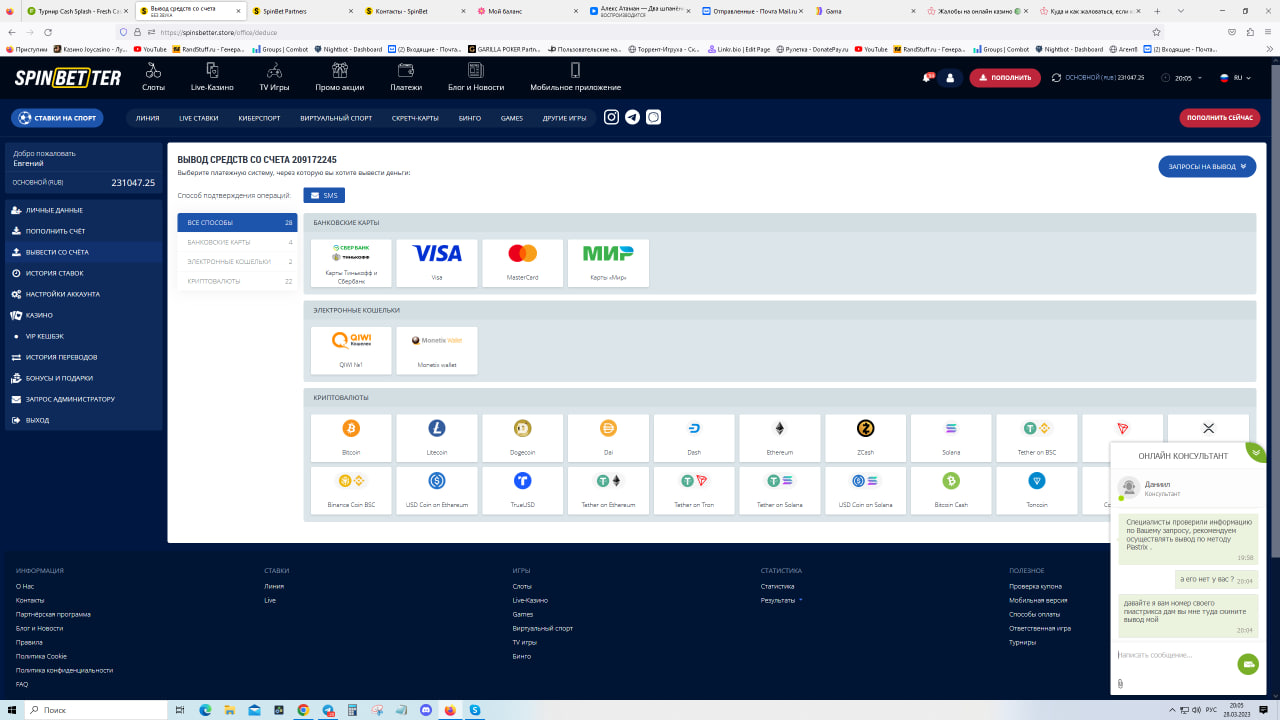Image resolution: width=1280 pixels, height=720 pixels.
Task: Click the 'Ставки на спорт' button
Action: click(x=57, y=118)
